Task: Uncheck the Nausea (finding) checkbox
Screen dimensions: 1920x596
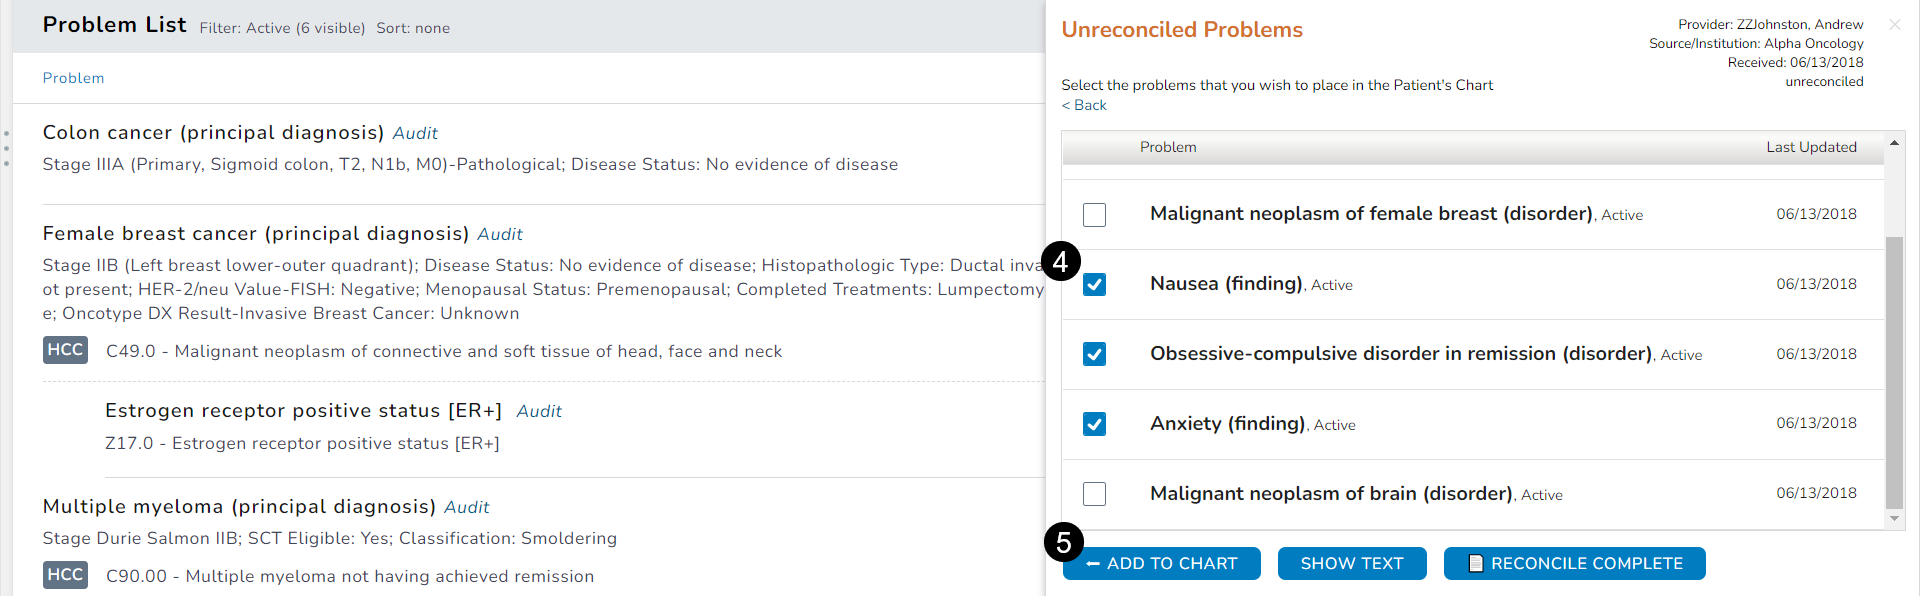Action: click(1094, 284)
